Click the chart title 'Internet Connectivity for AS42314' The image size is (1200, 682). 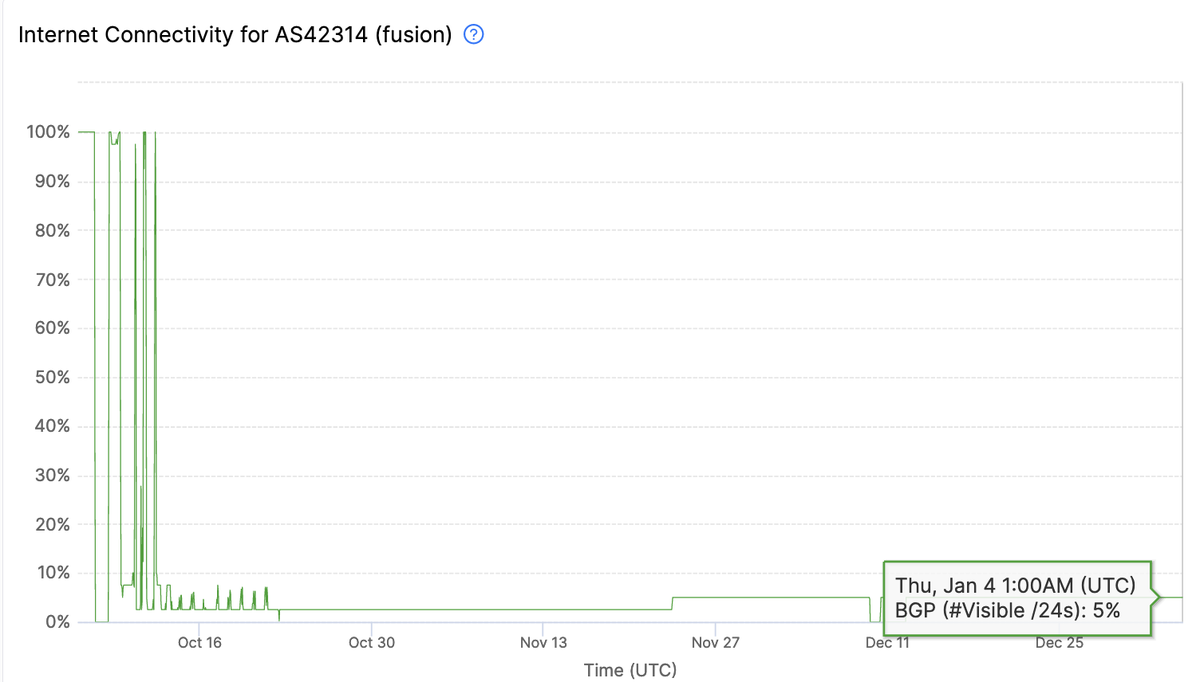[236, 35]
